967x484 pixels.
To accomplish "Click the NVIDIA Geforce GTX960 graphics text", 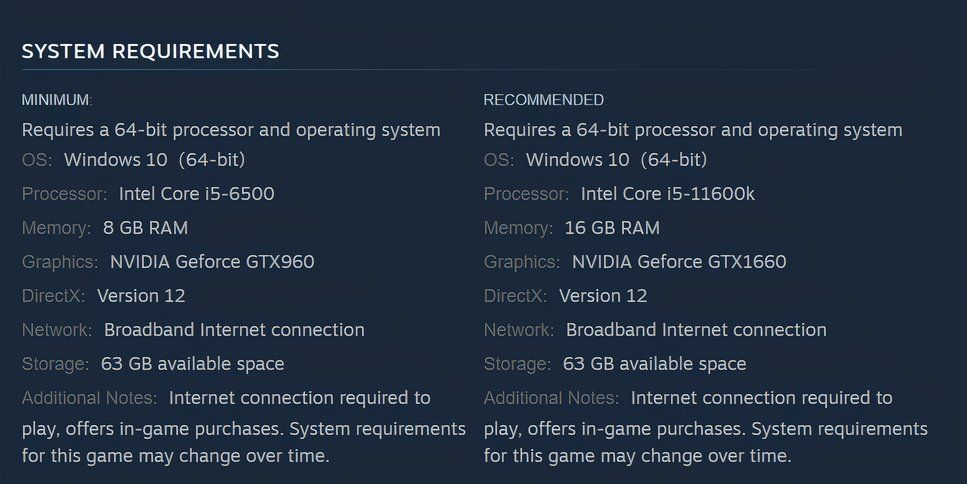I will click(212, 262).
